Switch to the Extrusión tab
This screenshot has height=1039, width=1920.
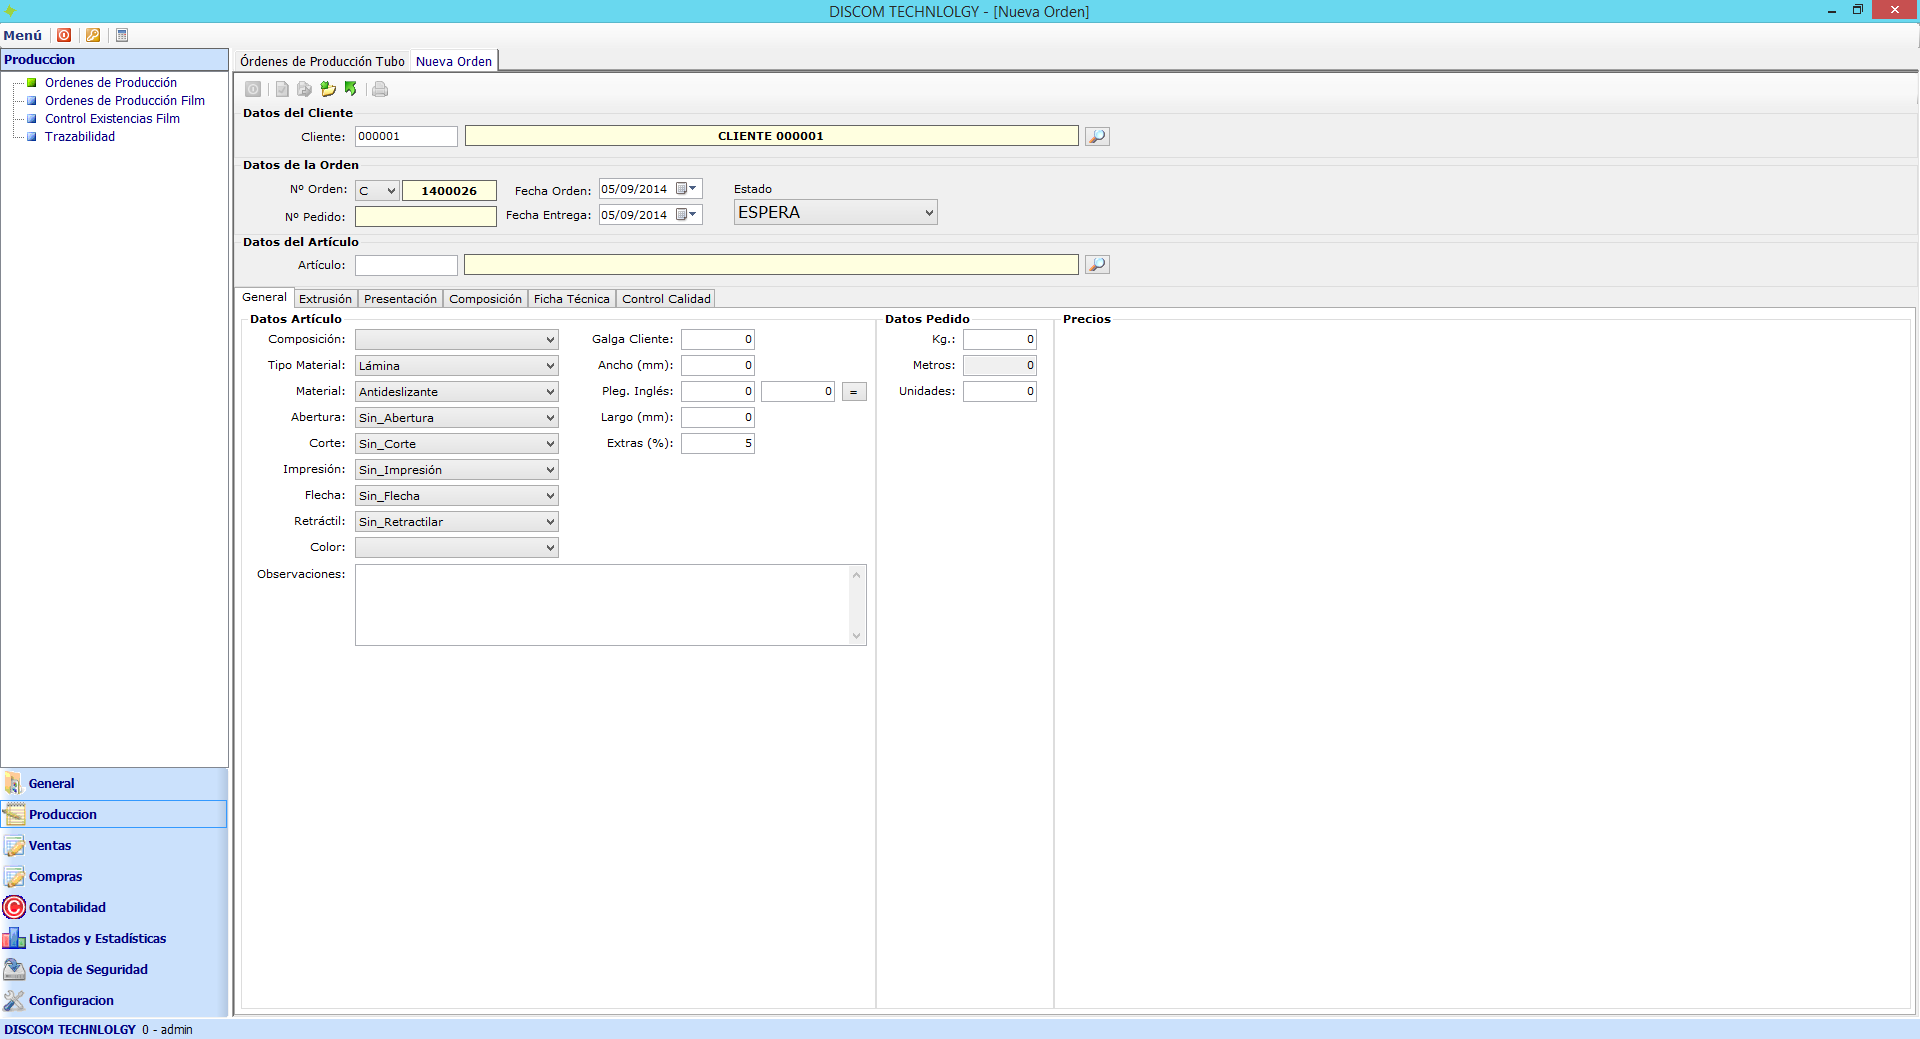point(325,299)
